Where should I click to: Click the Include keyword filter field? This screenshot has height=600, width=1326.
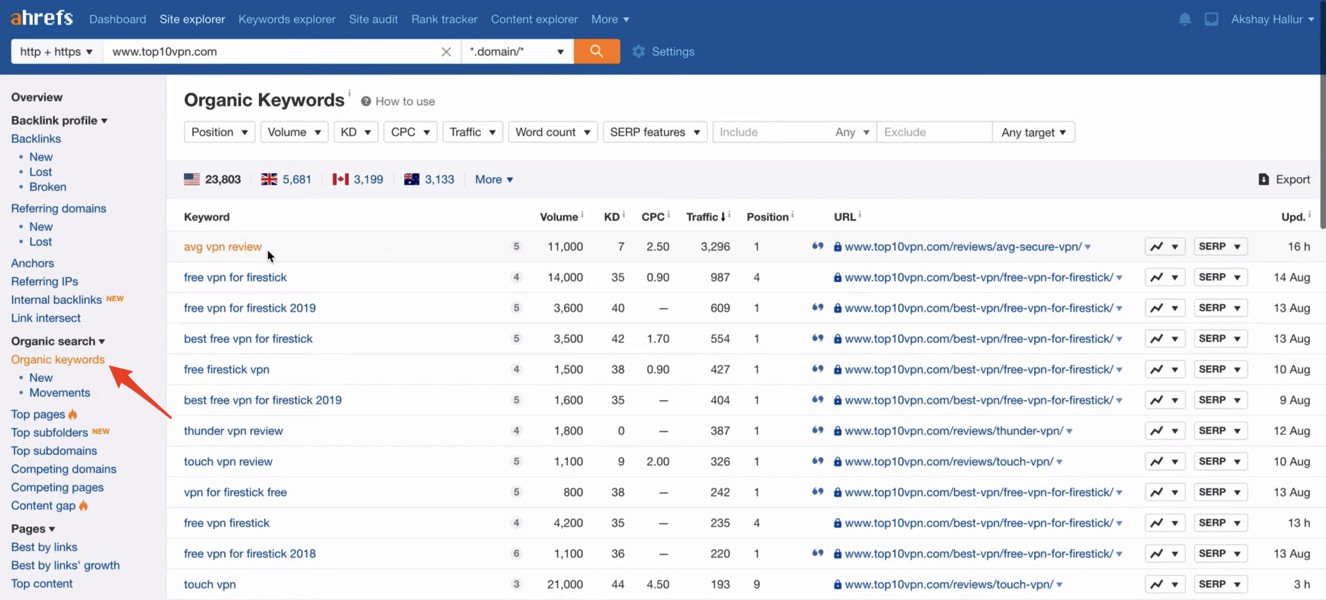[x=772, y=132]
